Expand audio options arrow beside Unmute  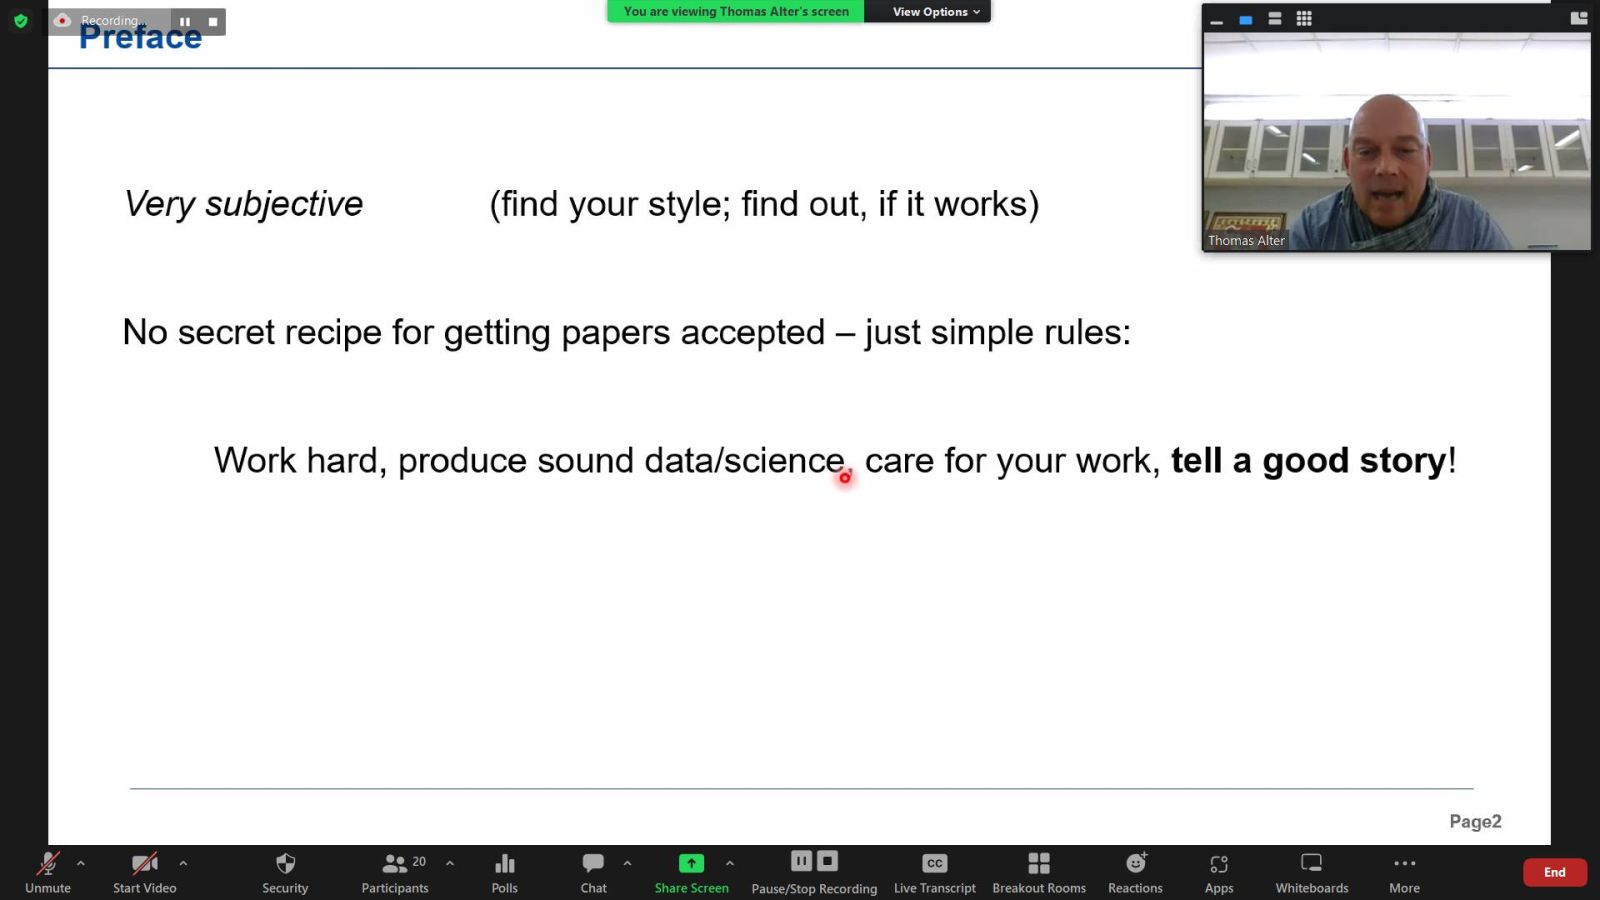point(81,863)
